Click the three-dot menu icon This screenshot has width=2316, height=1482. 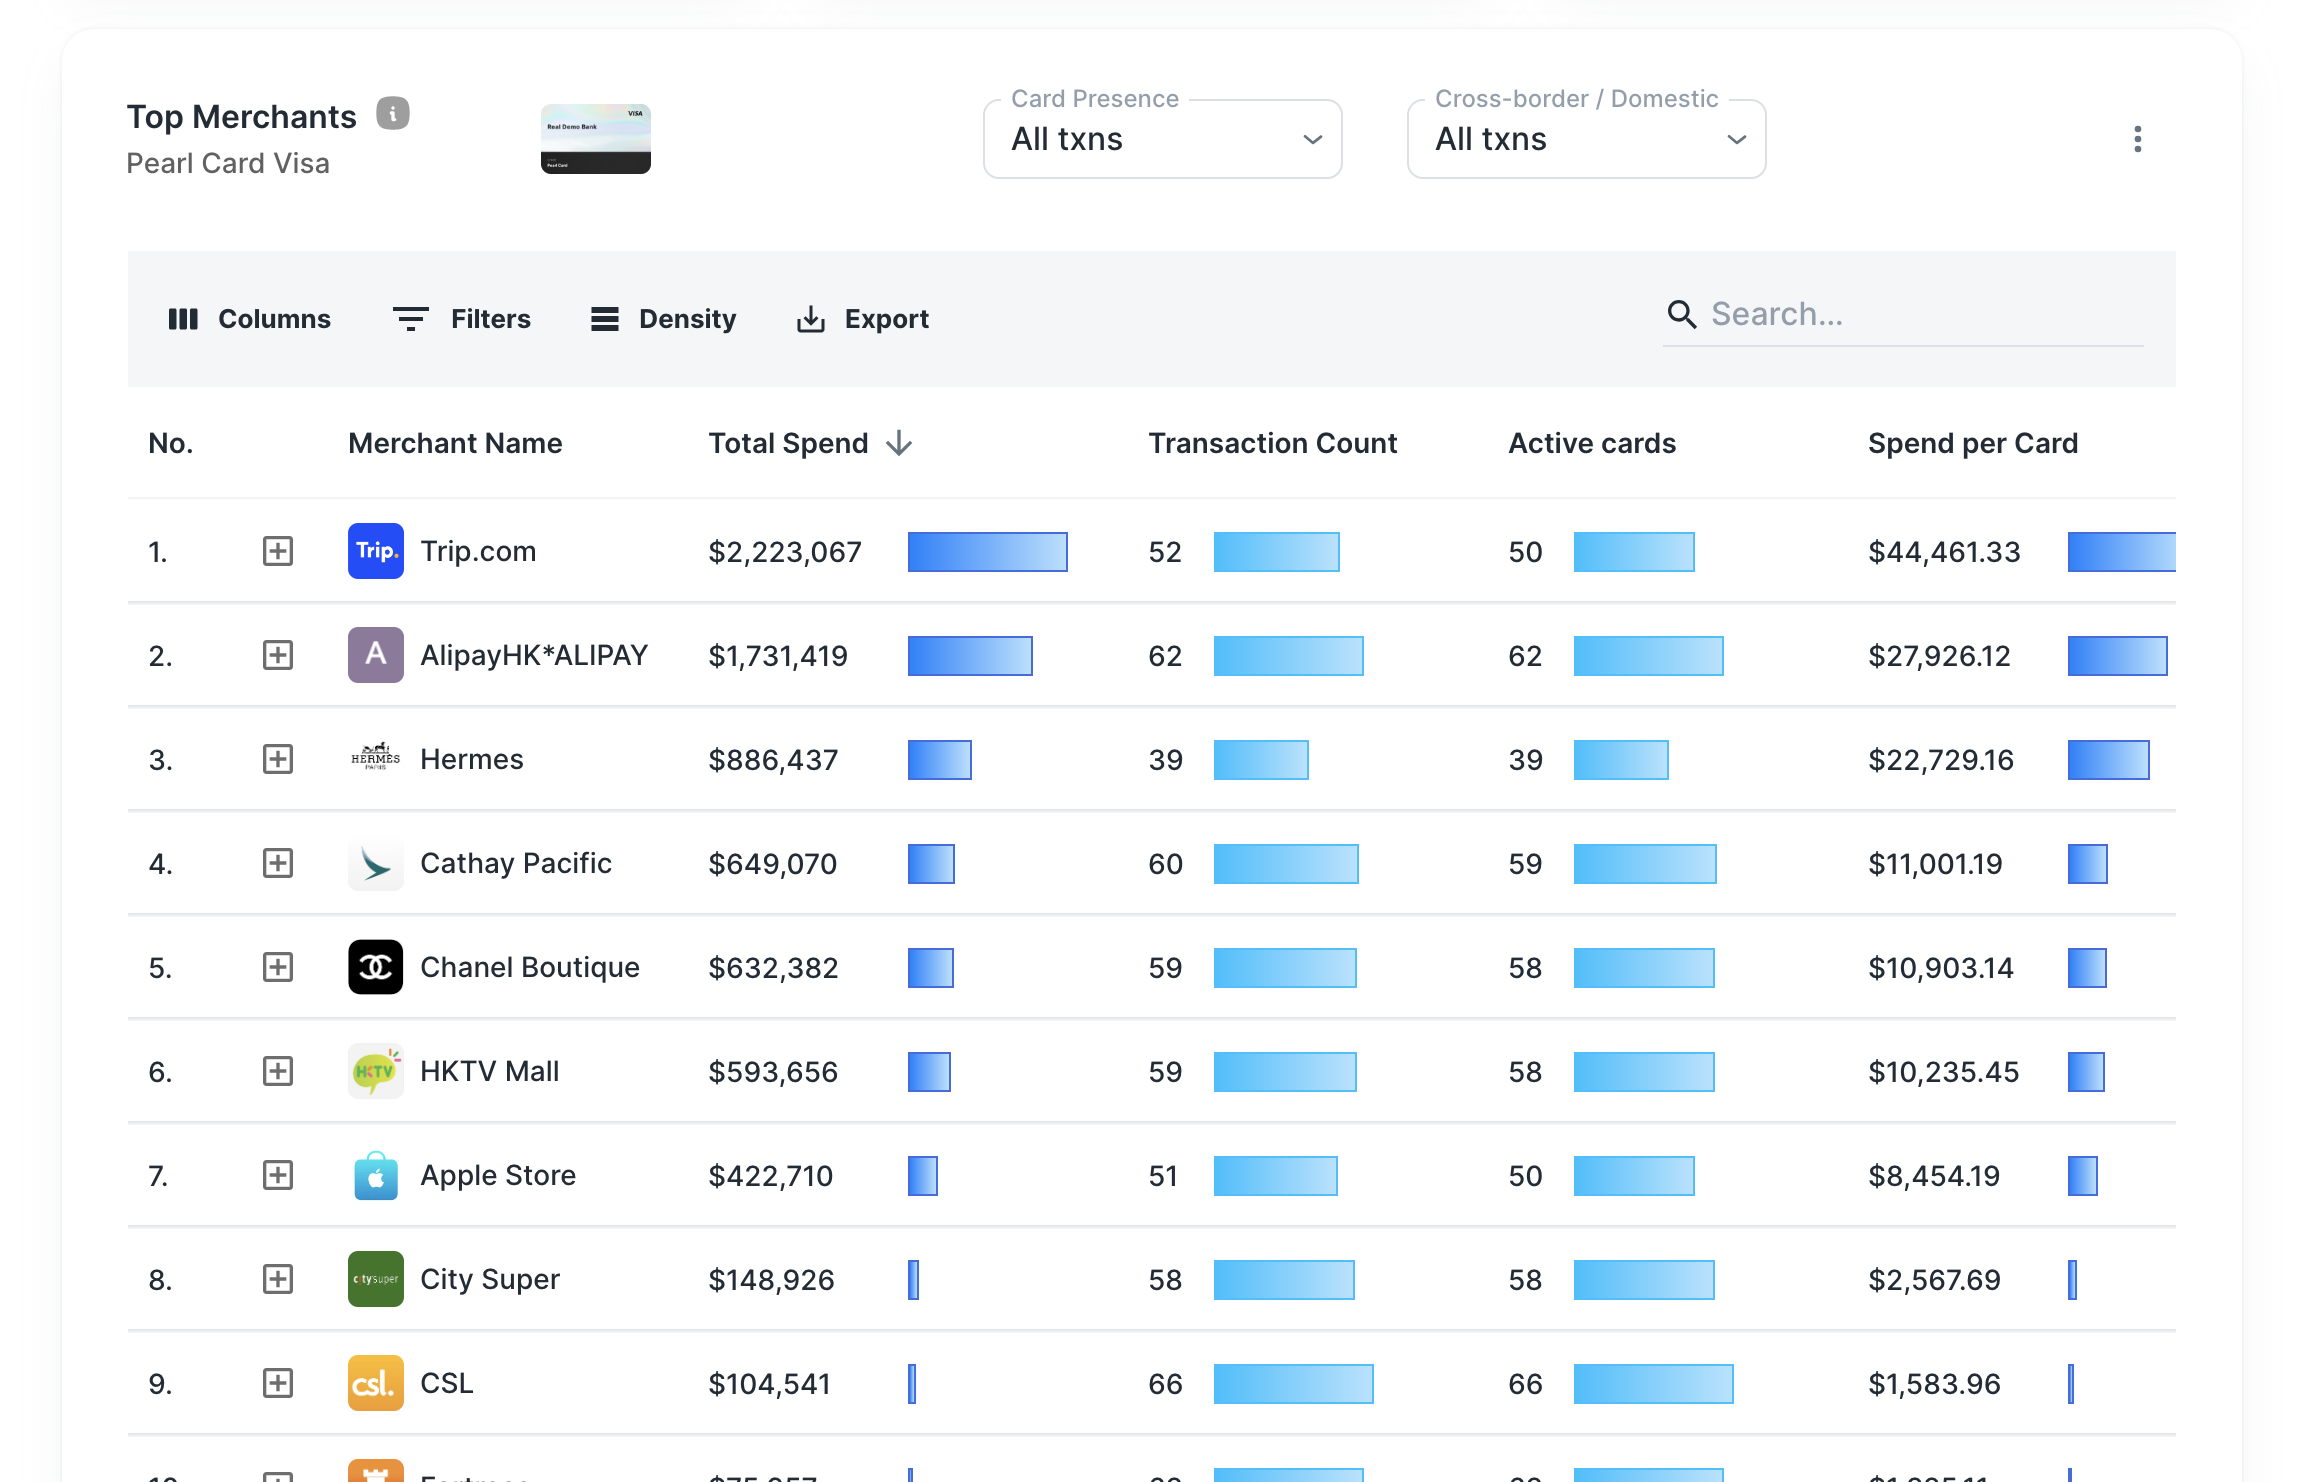[2137, 140]
